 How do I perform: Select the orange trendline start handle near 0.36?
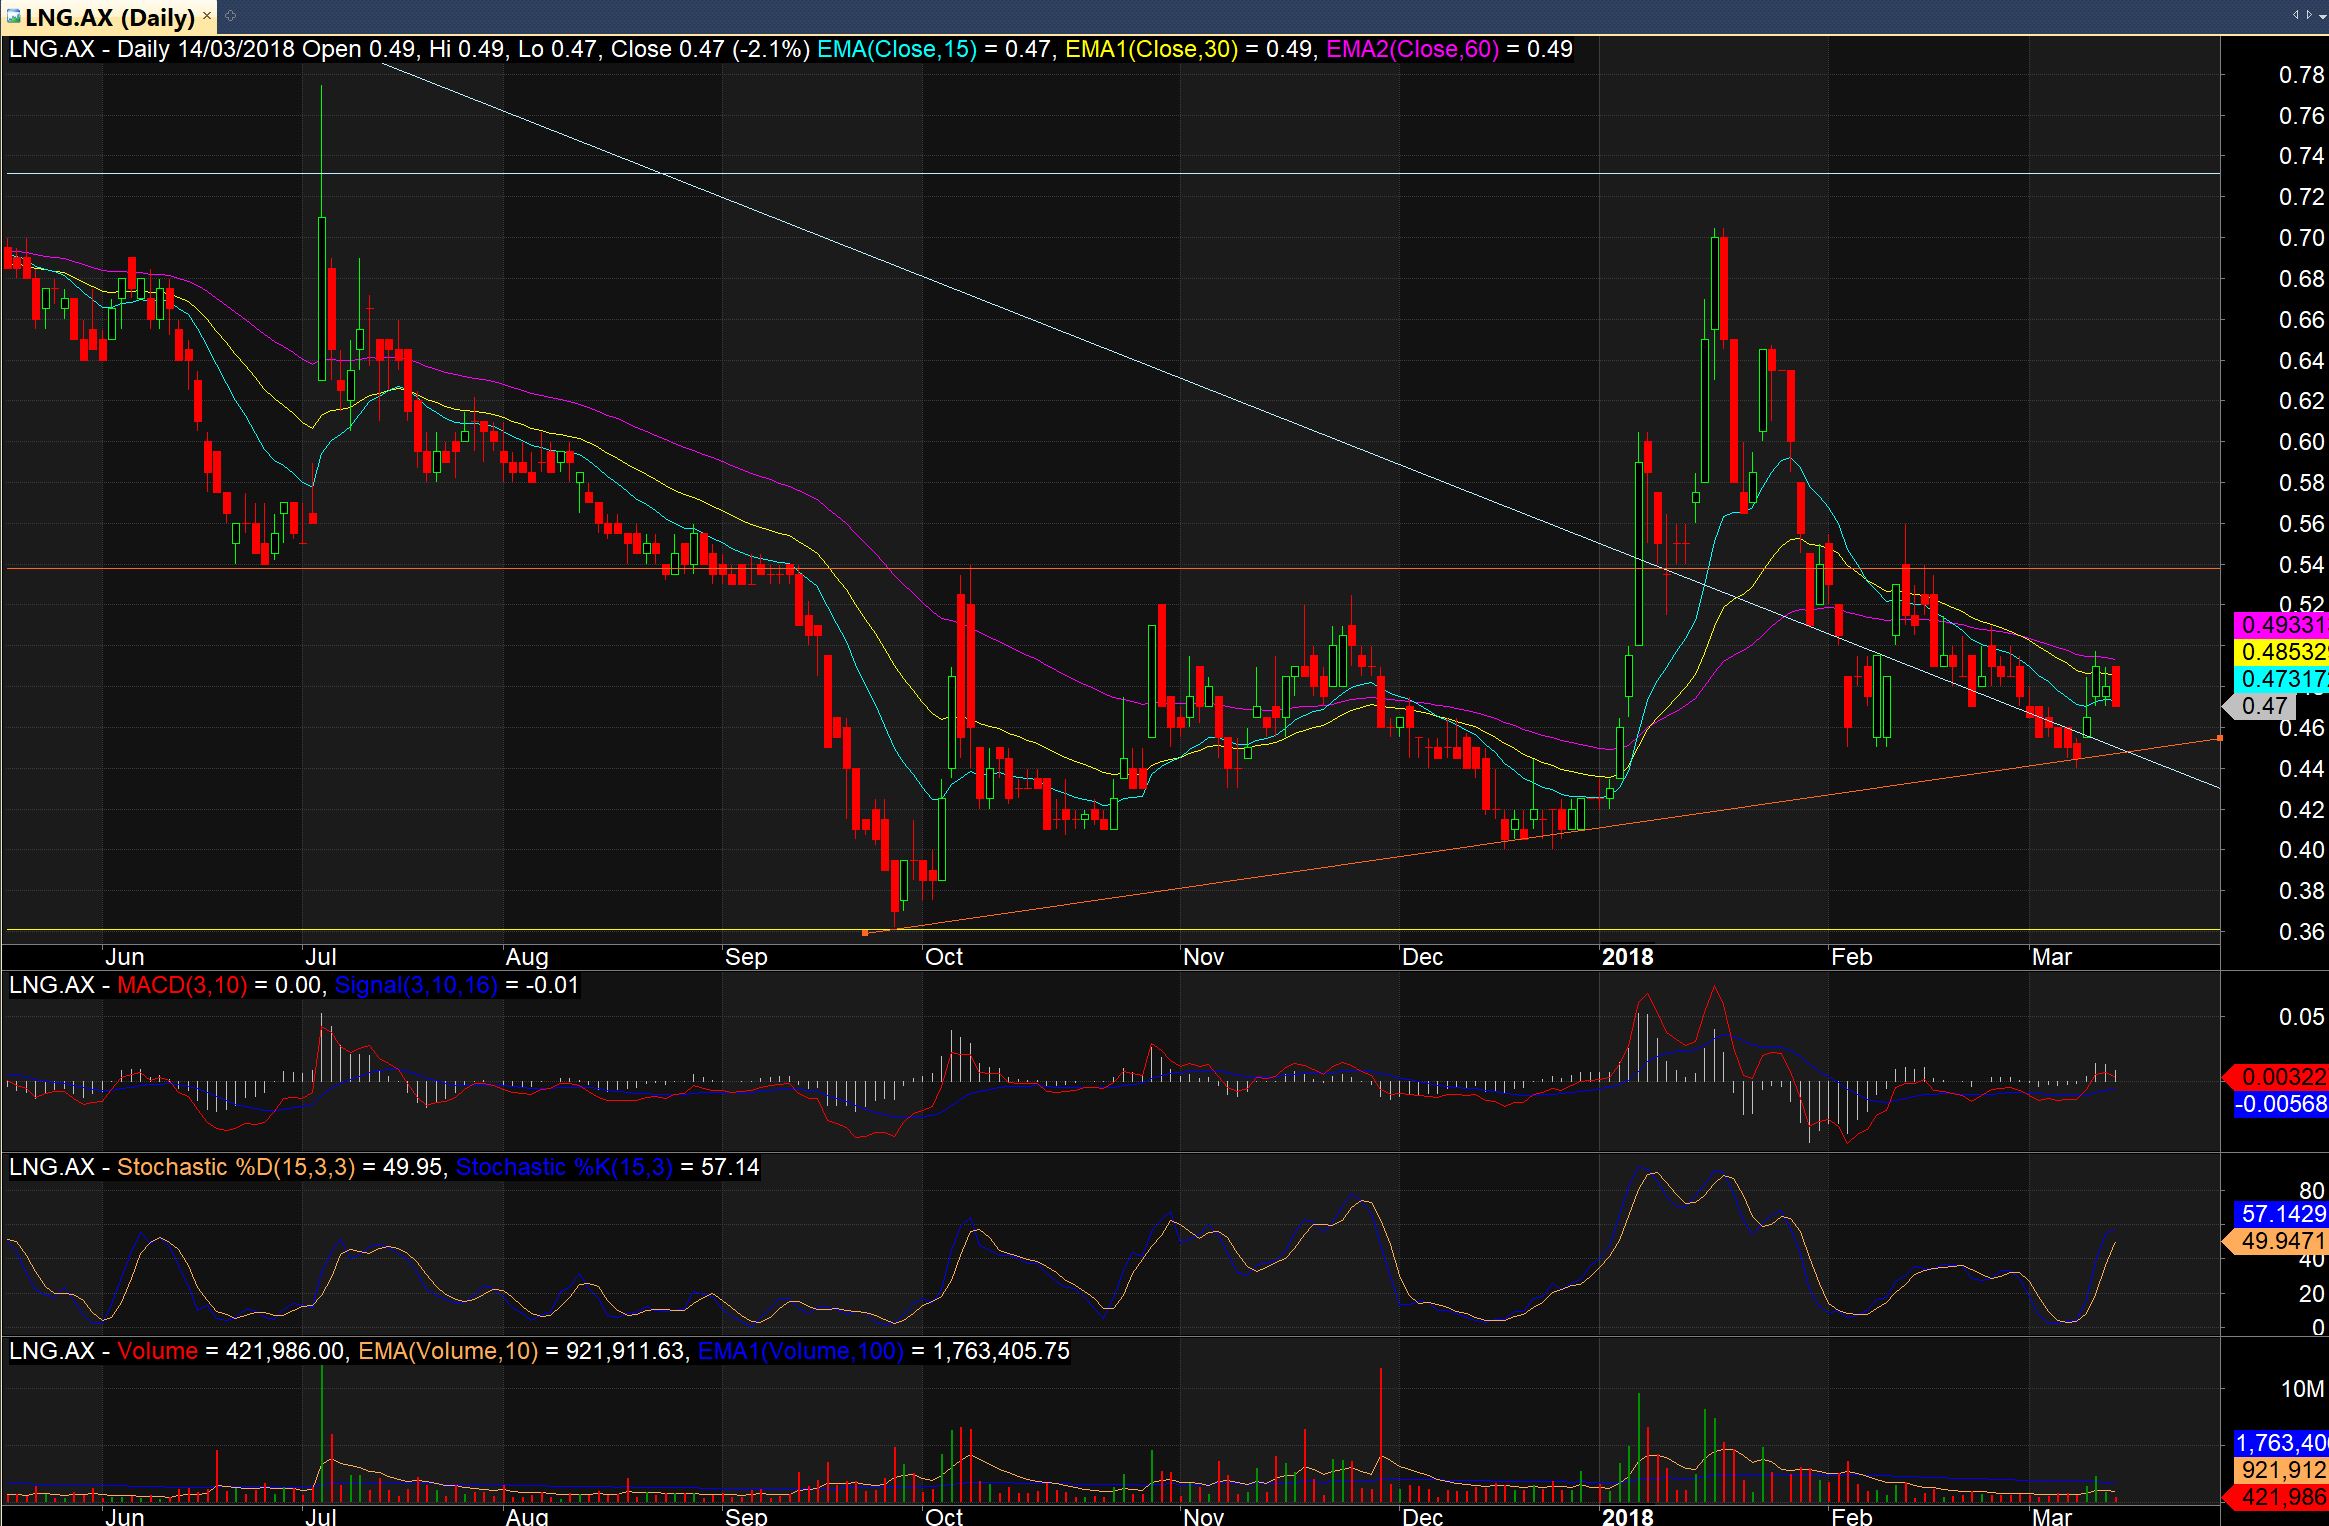pyautogui.click(x=865, y=932)
